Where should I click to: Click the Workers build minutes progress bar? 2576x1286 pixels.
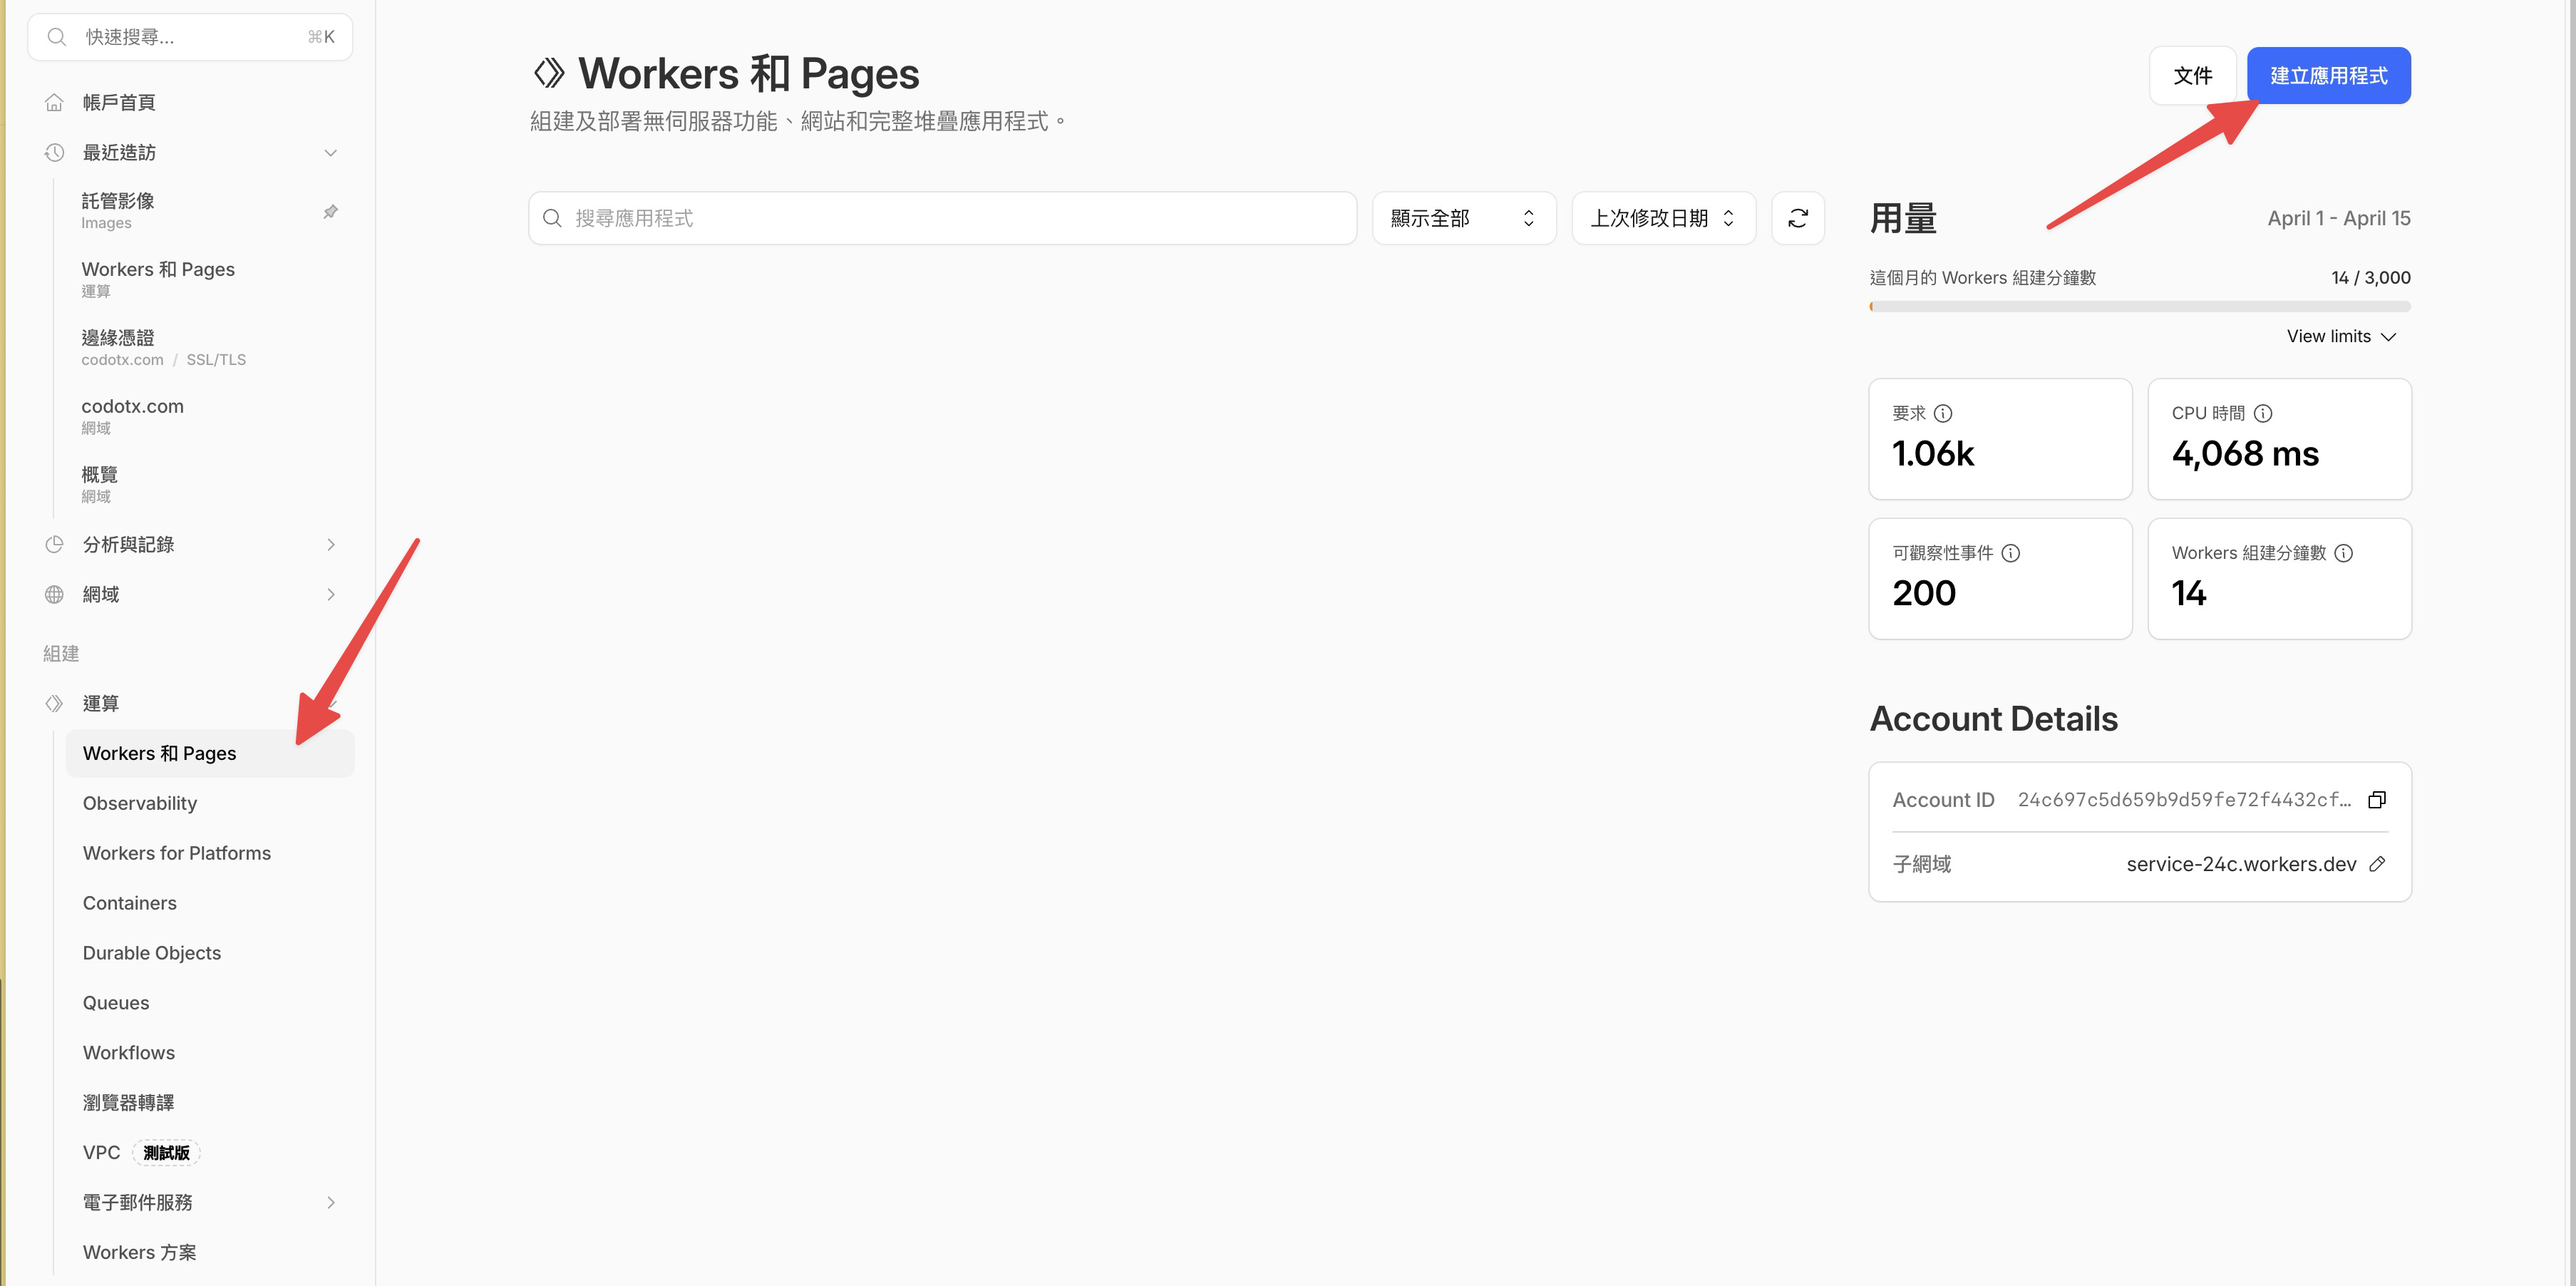pyautogui.click(x=2140, y=307)
